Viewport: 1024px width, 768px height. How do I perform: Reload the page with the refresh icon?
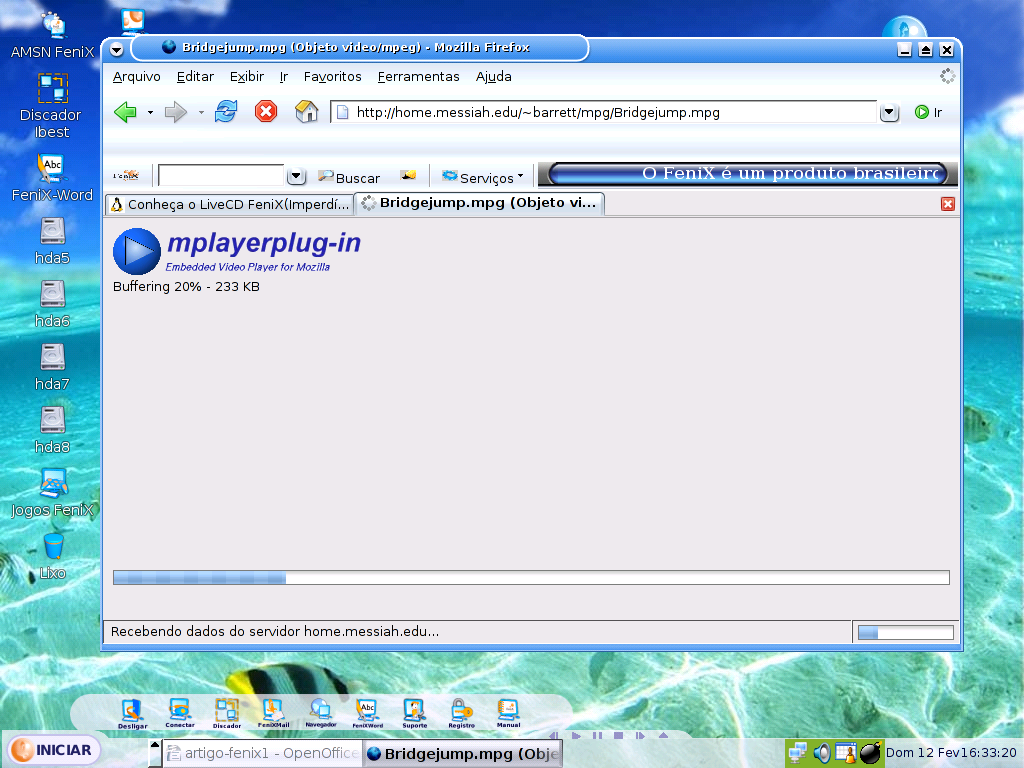tap(226, 112)
